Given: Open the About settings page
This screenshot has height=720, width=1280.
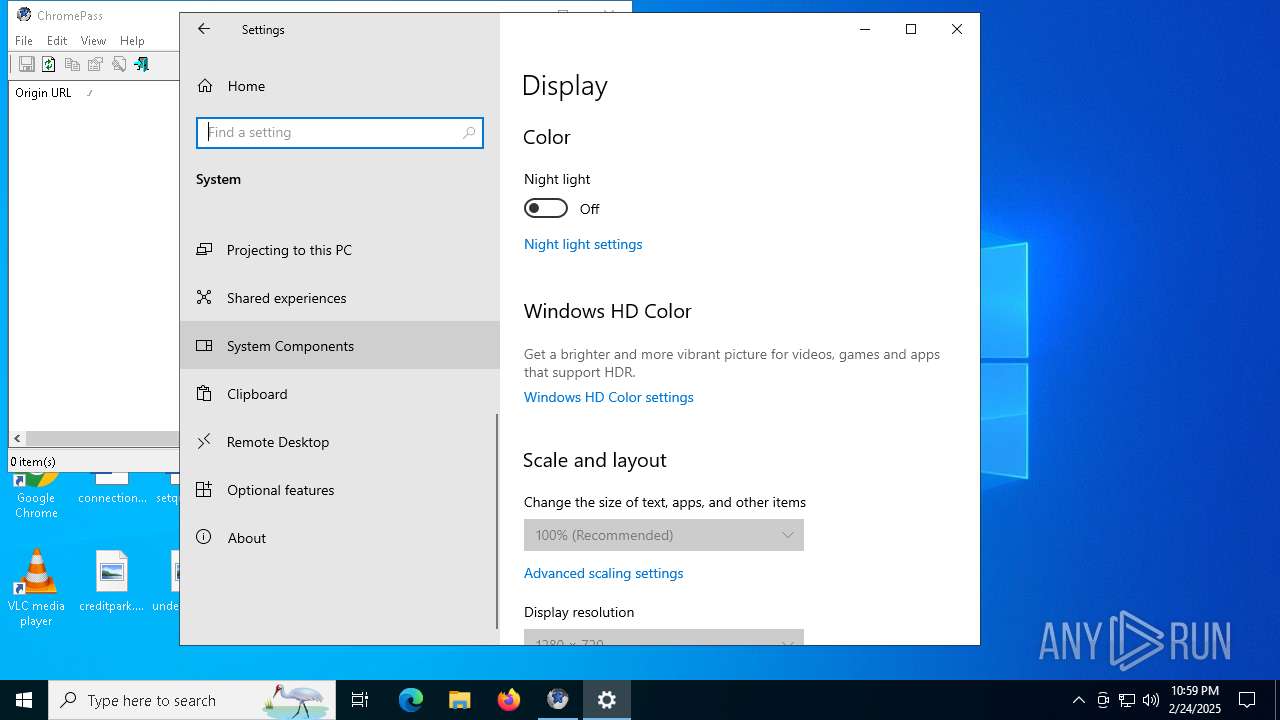Looking at the screenshot, I should click(x=340, y=538).
